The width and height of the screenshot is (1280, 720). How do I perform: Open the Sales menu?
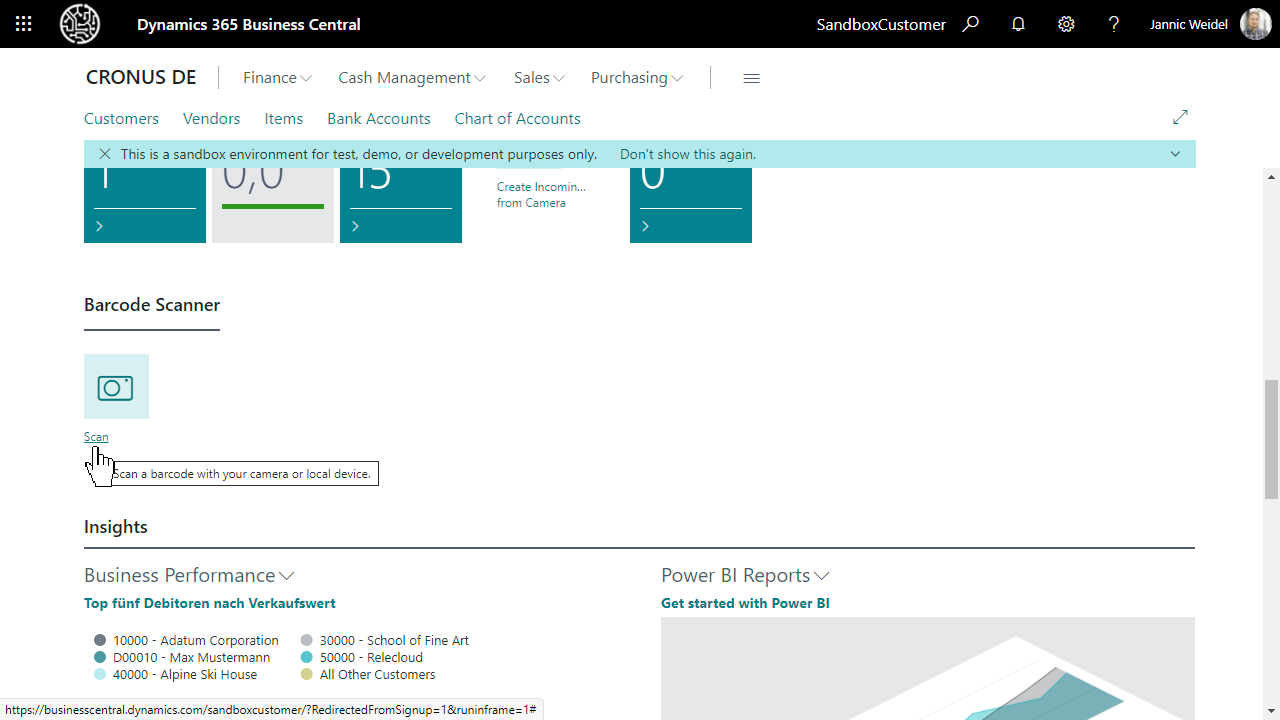pos(538,77)
